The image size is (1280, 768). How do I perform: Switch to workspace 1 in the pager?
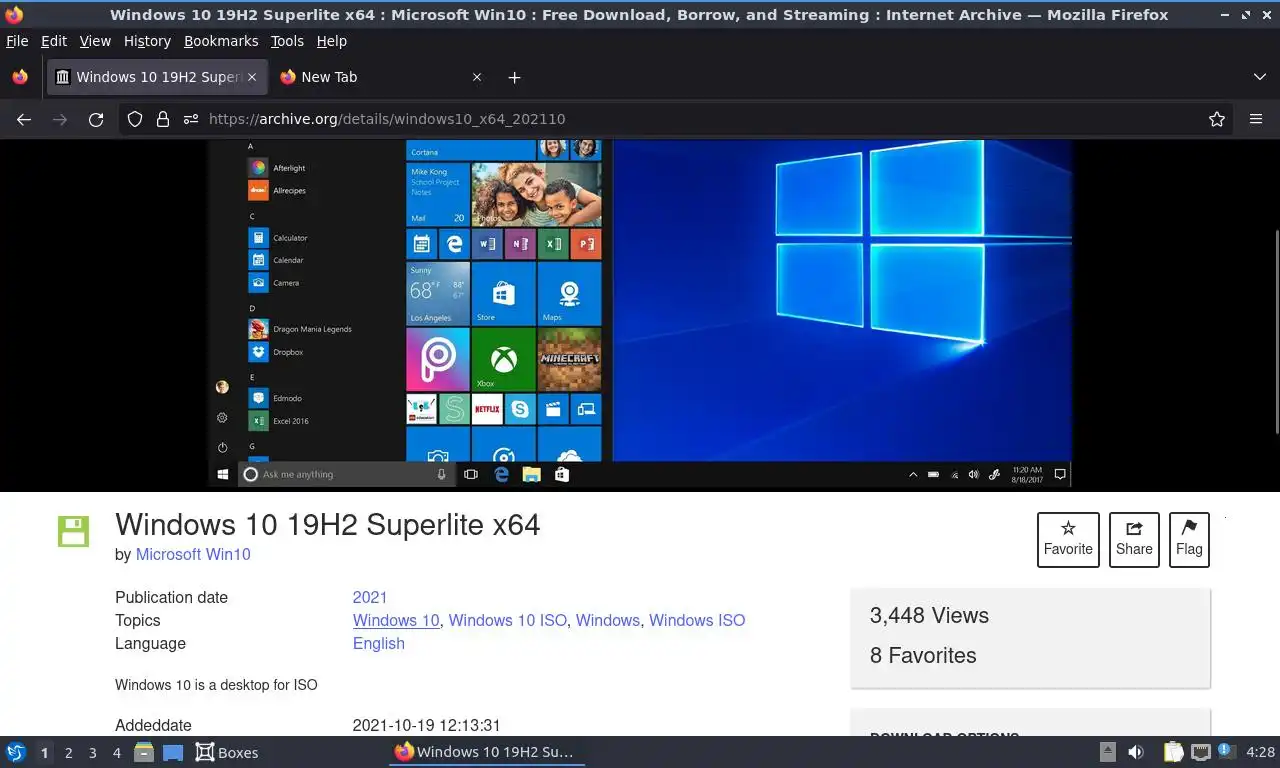pos(44,752)
